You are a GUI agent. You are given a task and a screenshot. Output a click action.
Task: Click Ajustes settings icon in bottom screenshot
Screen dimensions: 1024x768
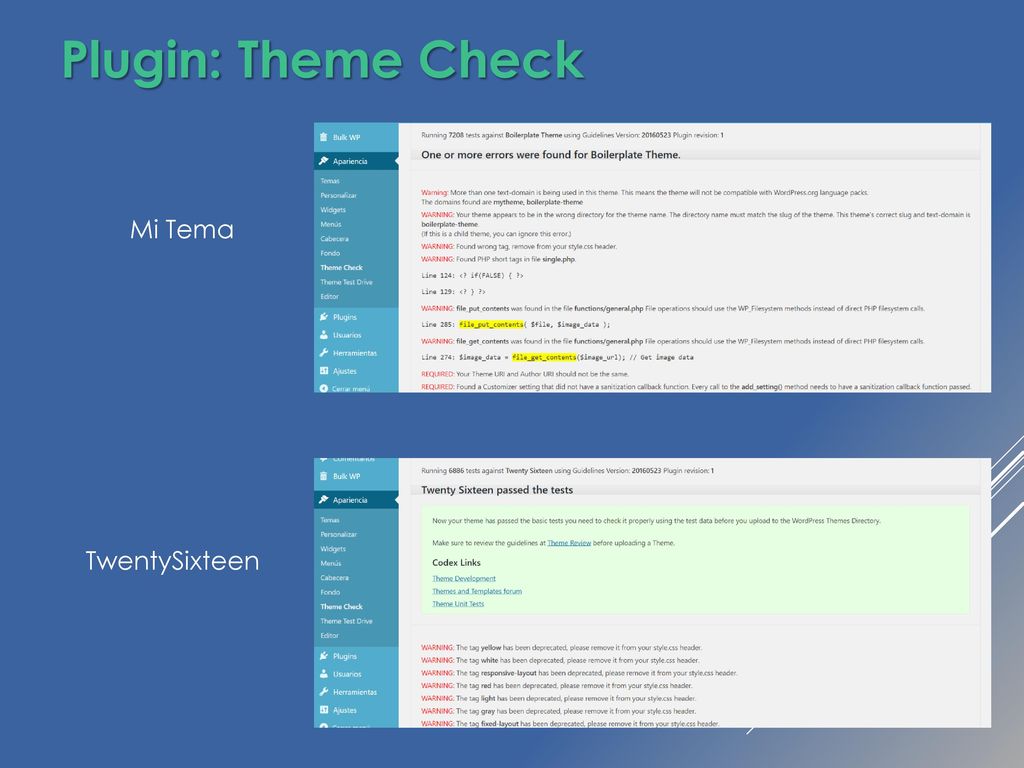[x=324, y=709]
